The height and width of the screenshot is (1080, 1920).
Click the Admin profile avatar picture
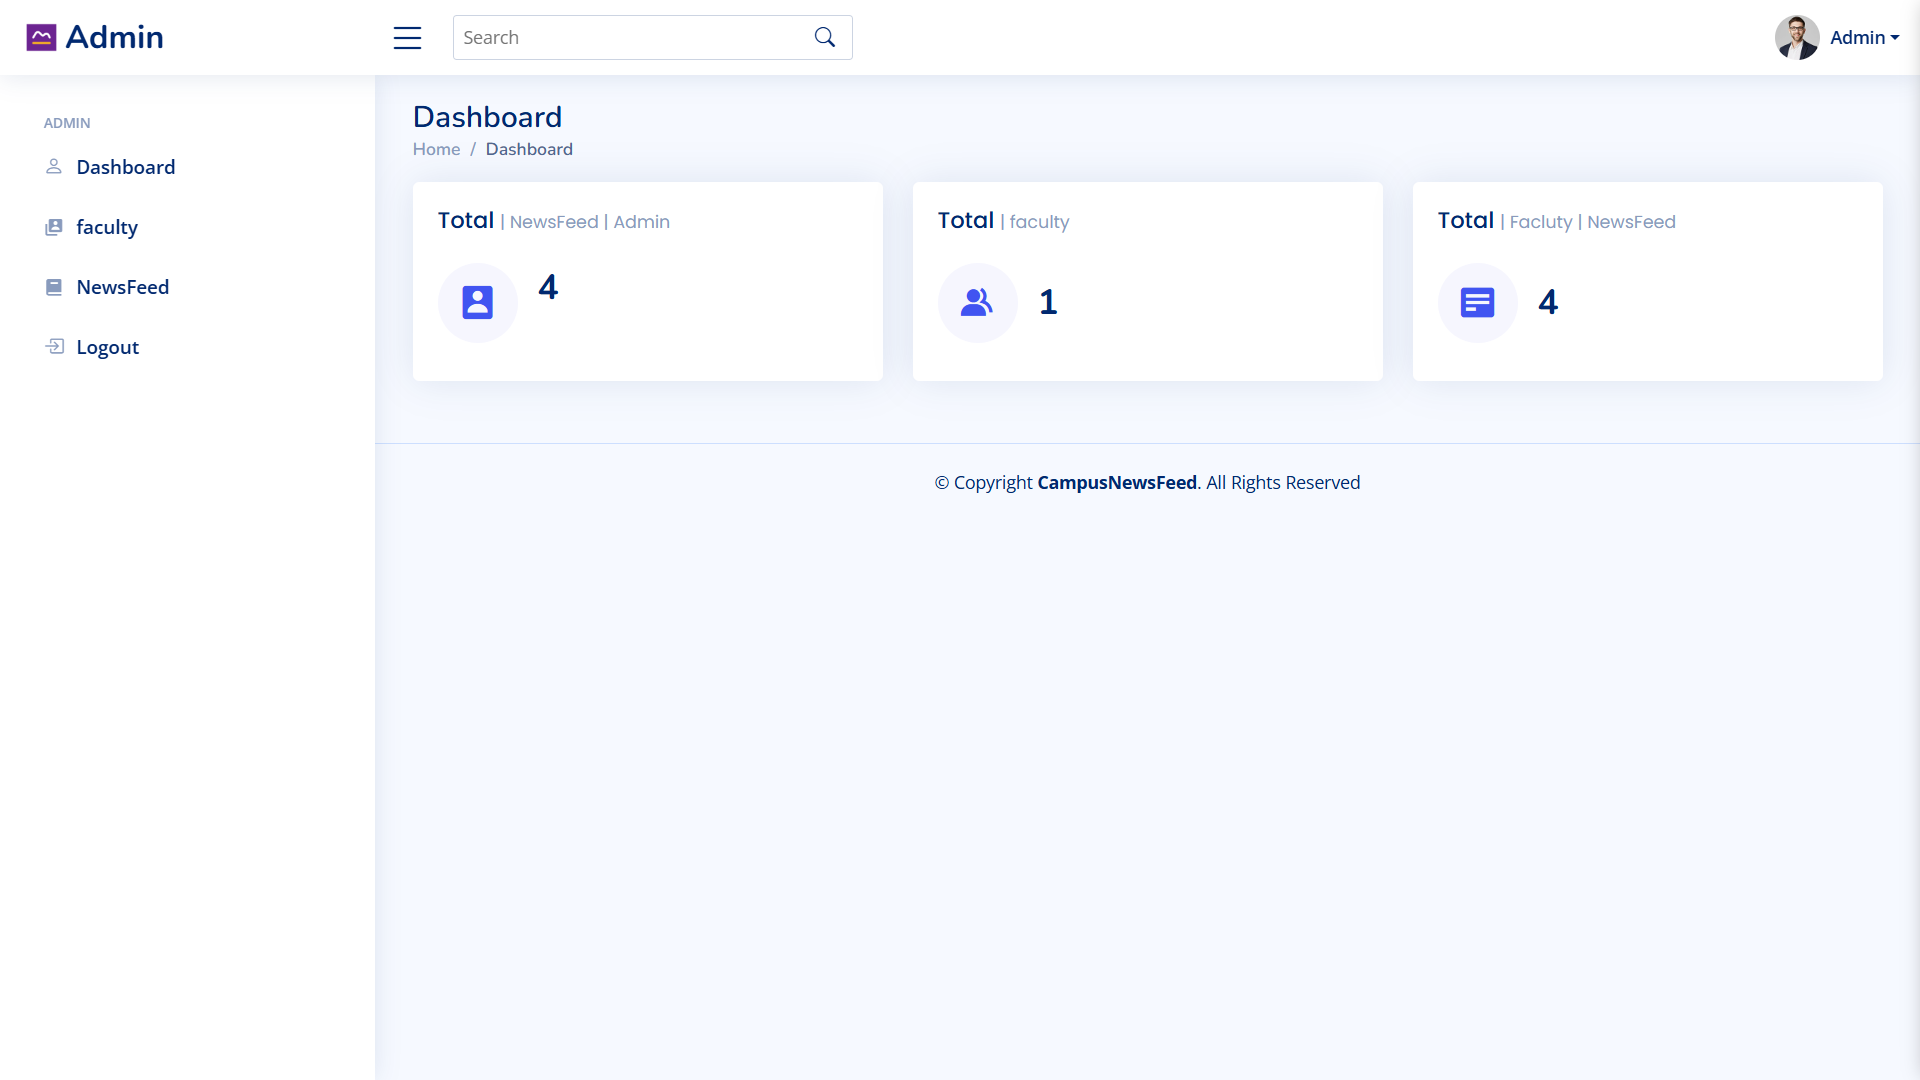(1797, 37)
